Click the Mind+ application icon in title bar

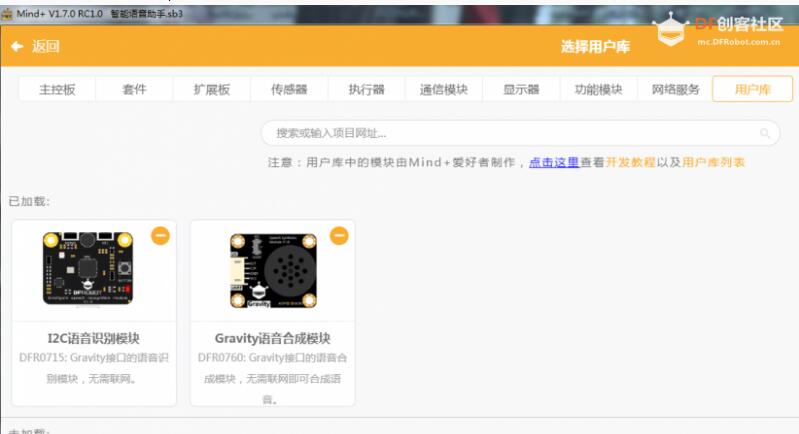click(x=7, y=14)
